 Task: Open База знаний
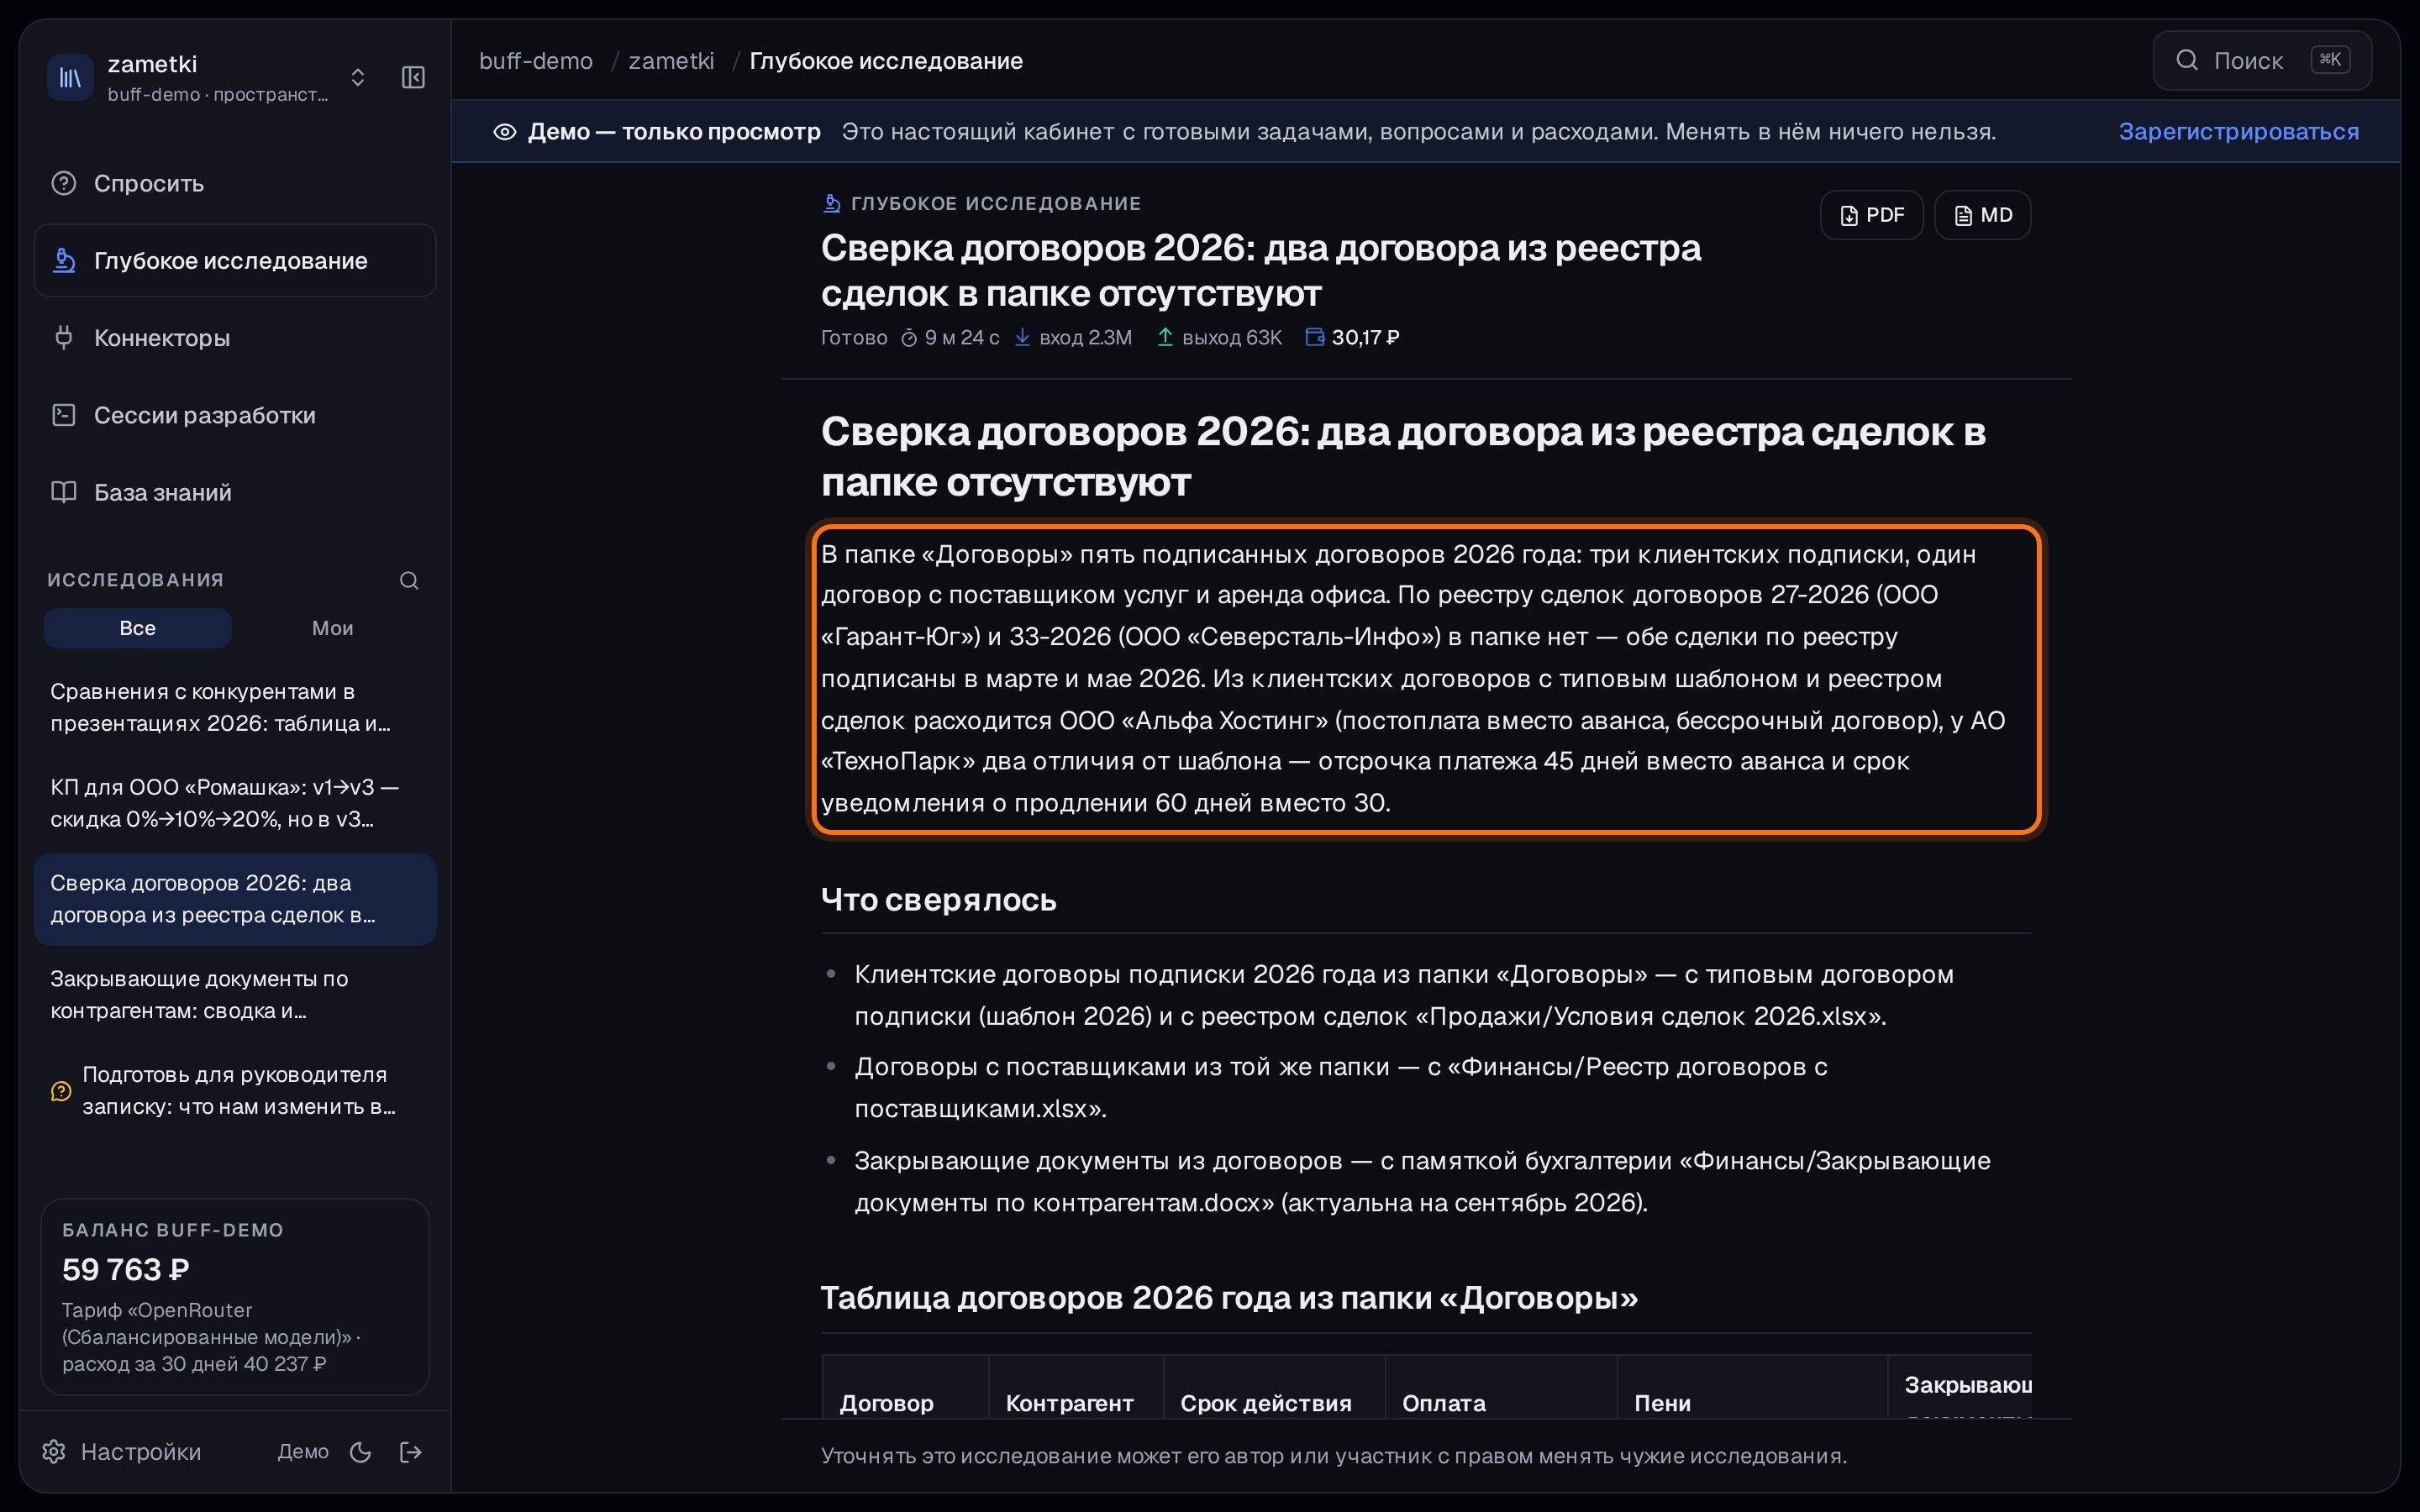point(235,491)
